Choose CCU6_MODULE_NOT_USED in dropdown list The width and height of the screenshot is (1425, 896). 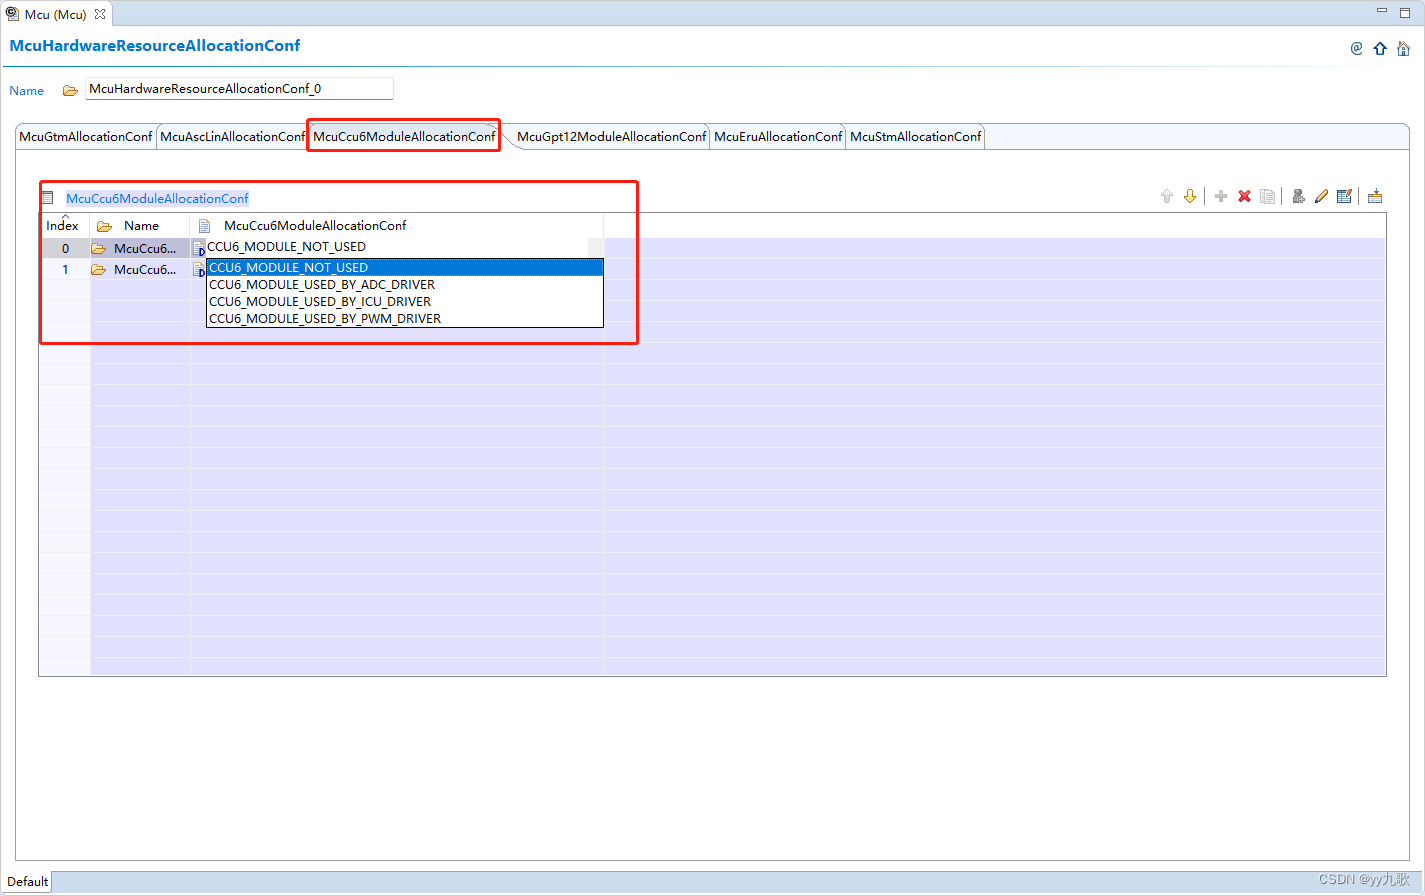pos(404,268)
